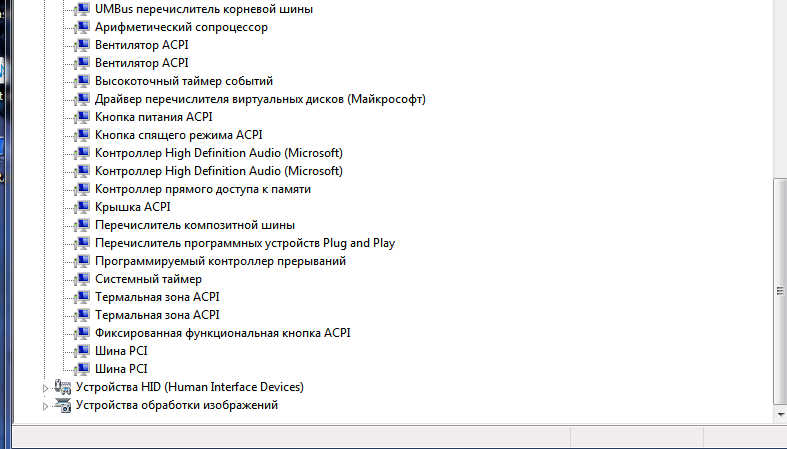Click the icon next to Кнопка питания ACPI

pyautogui.click(x=83, y=117)
